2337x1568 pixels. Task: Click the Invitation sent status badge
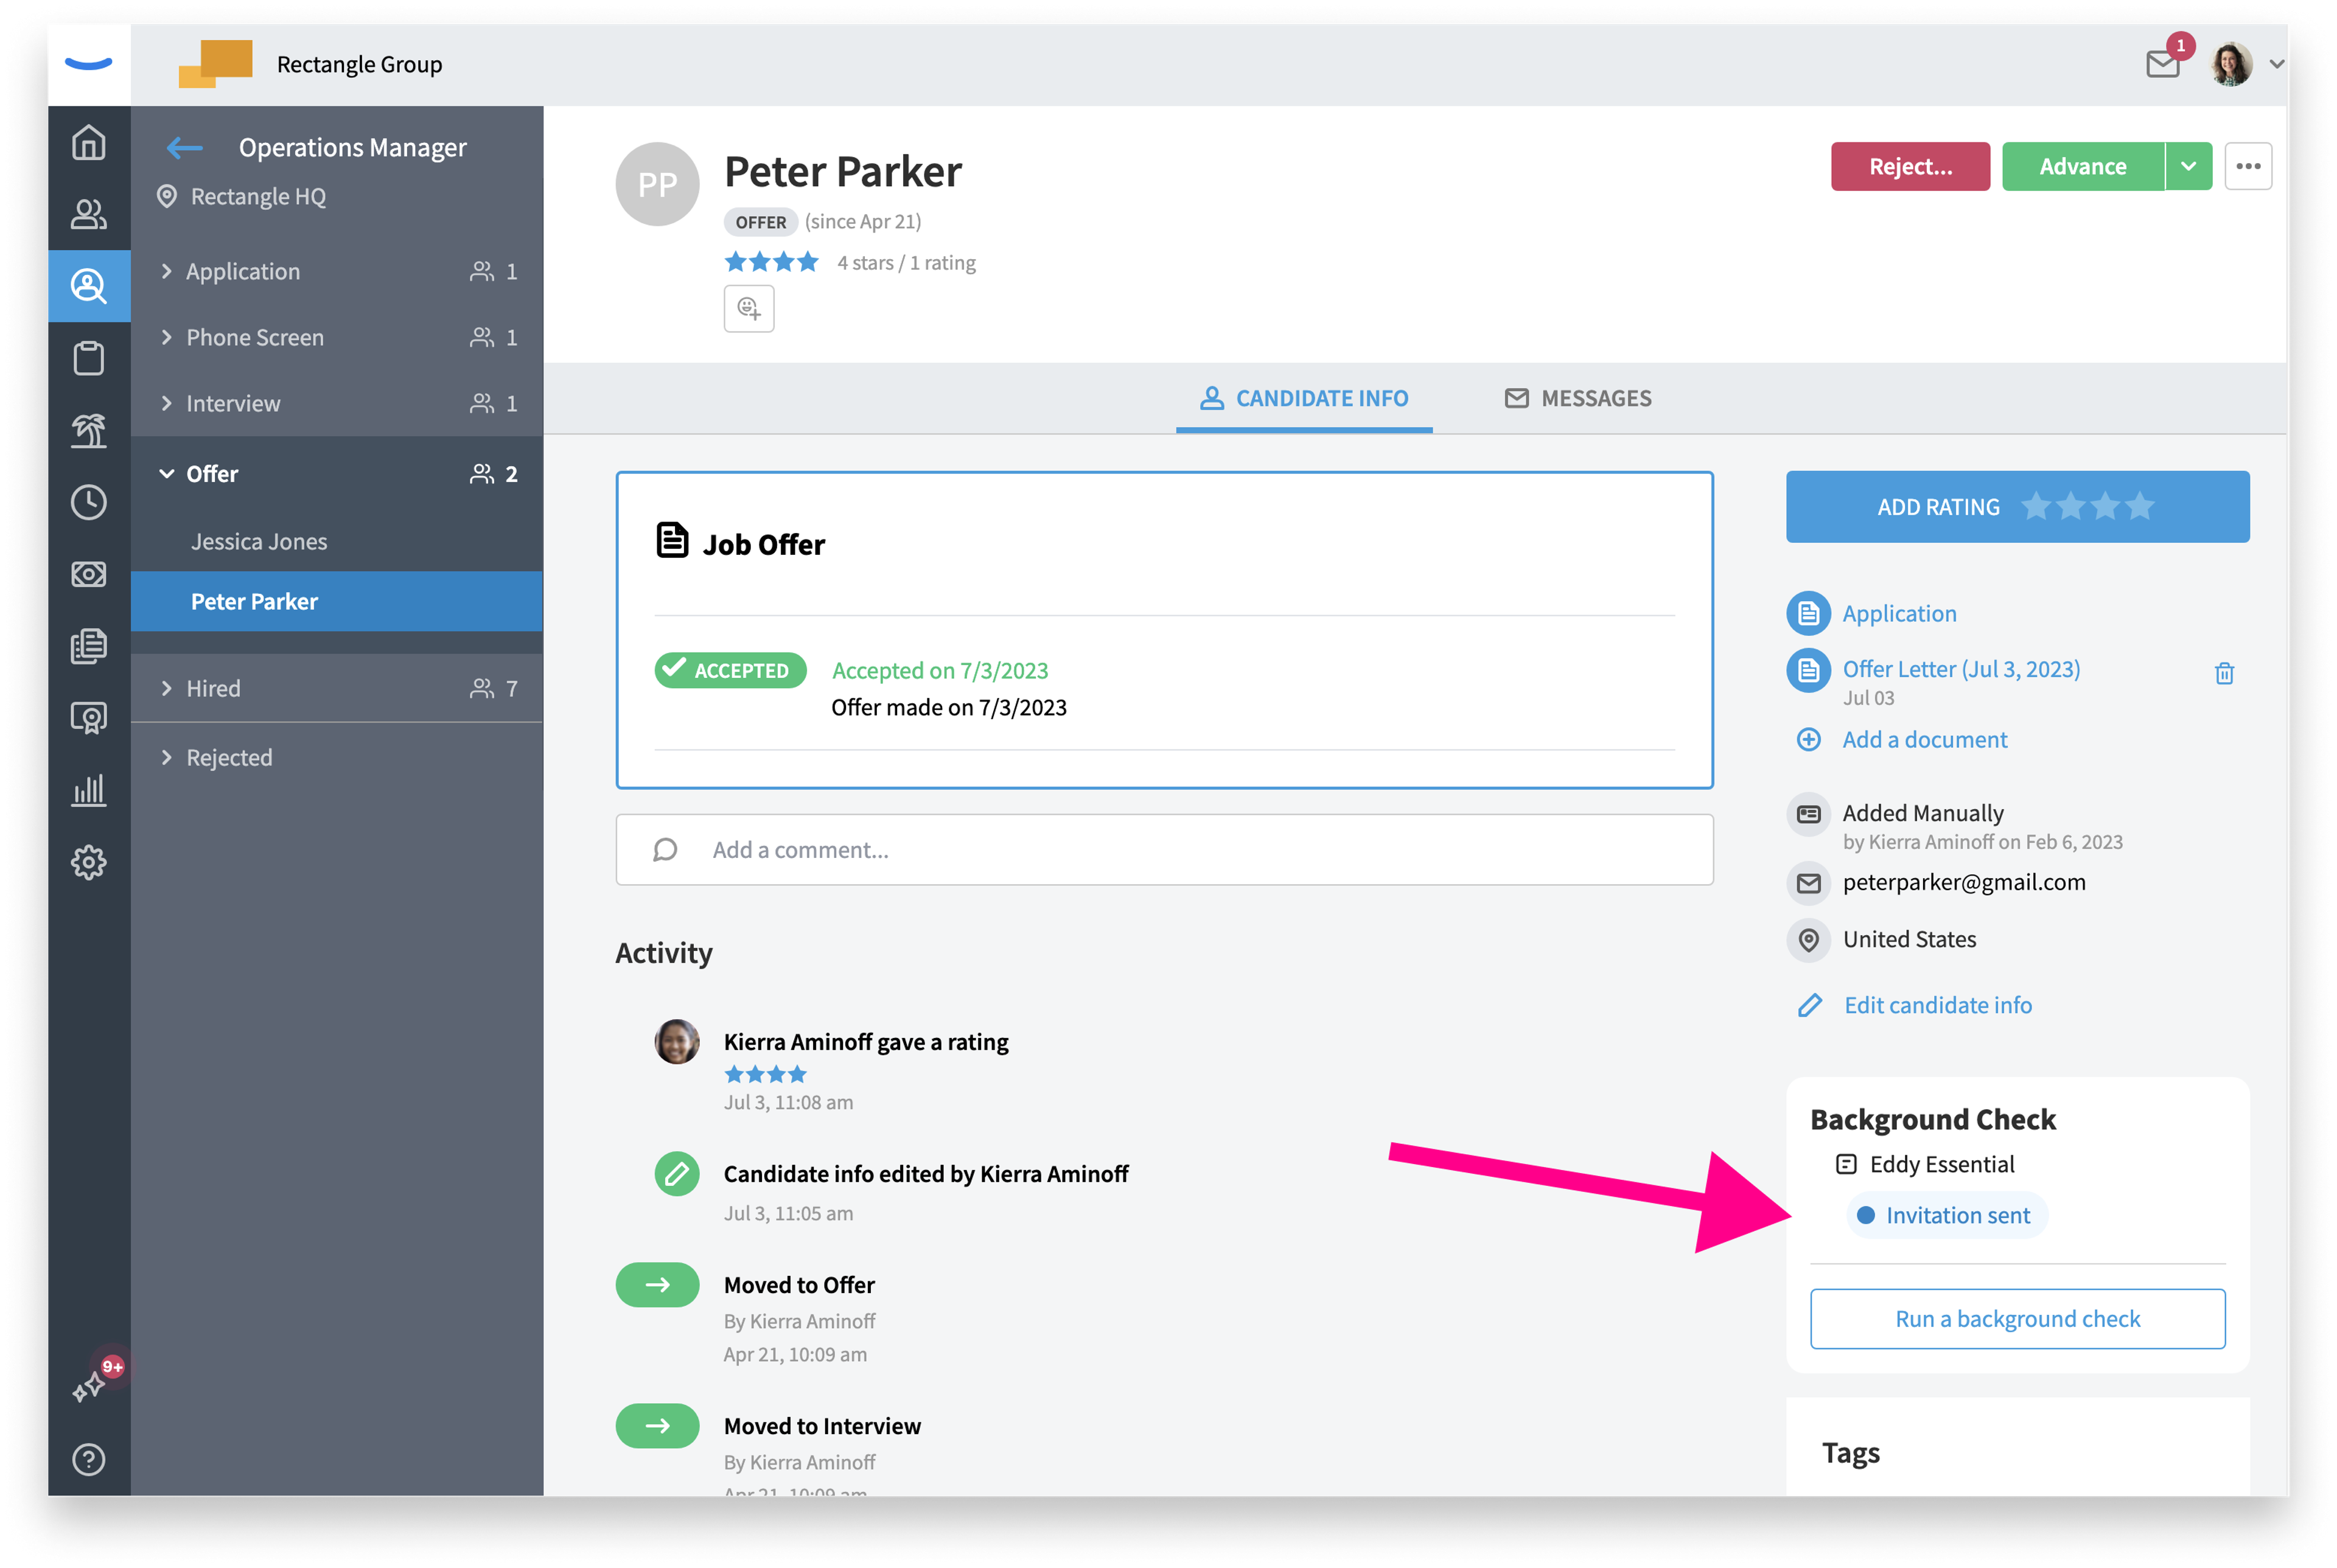coord(1946,1215)
